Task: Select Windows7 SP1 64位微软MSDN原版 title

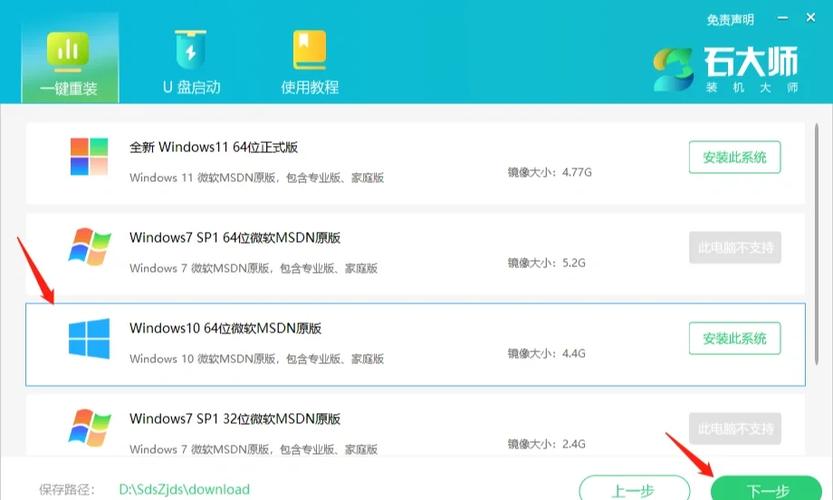Action: (235, 238)
